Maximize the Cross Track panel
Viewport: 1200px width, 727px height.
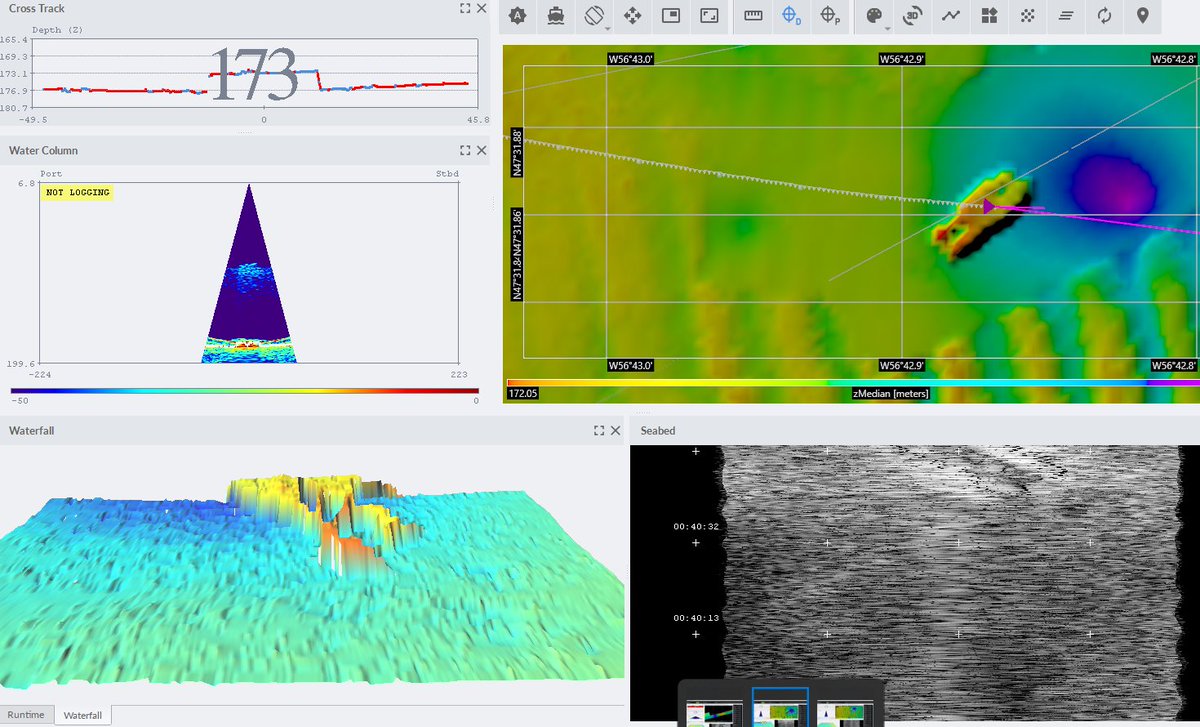tap(465, 8)
